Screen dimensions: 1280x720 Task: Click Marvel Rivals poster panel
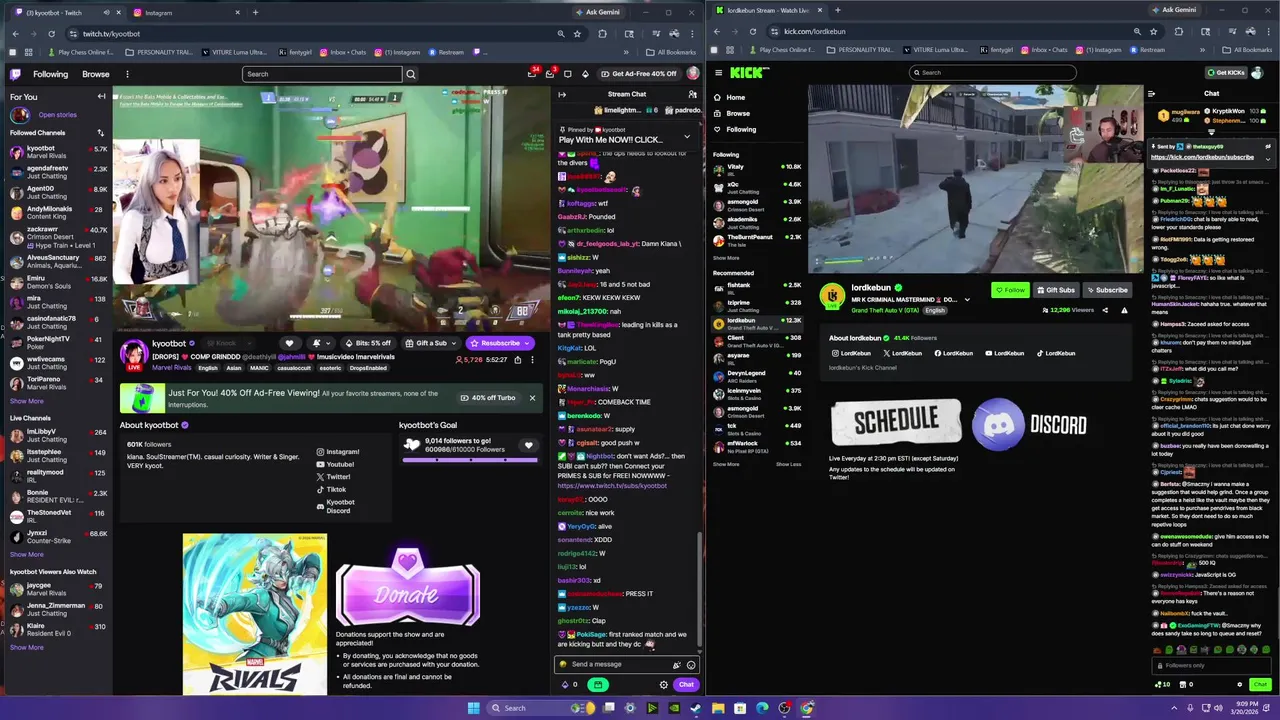coord(255,613)
